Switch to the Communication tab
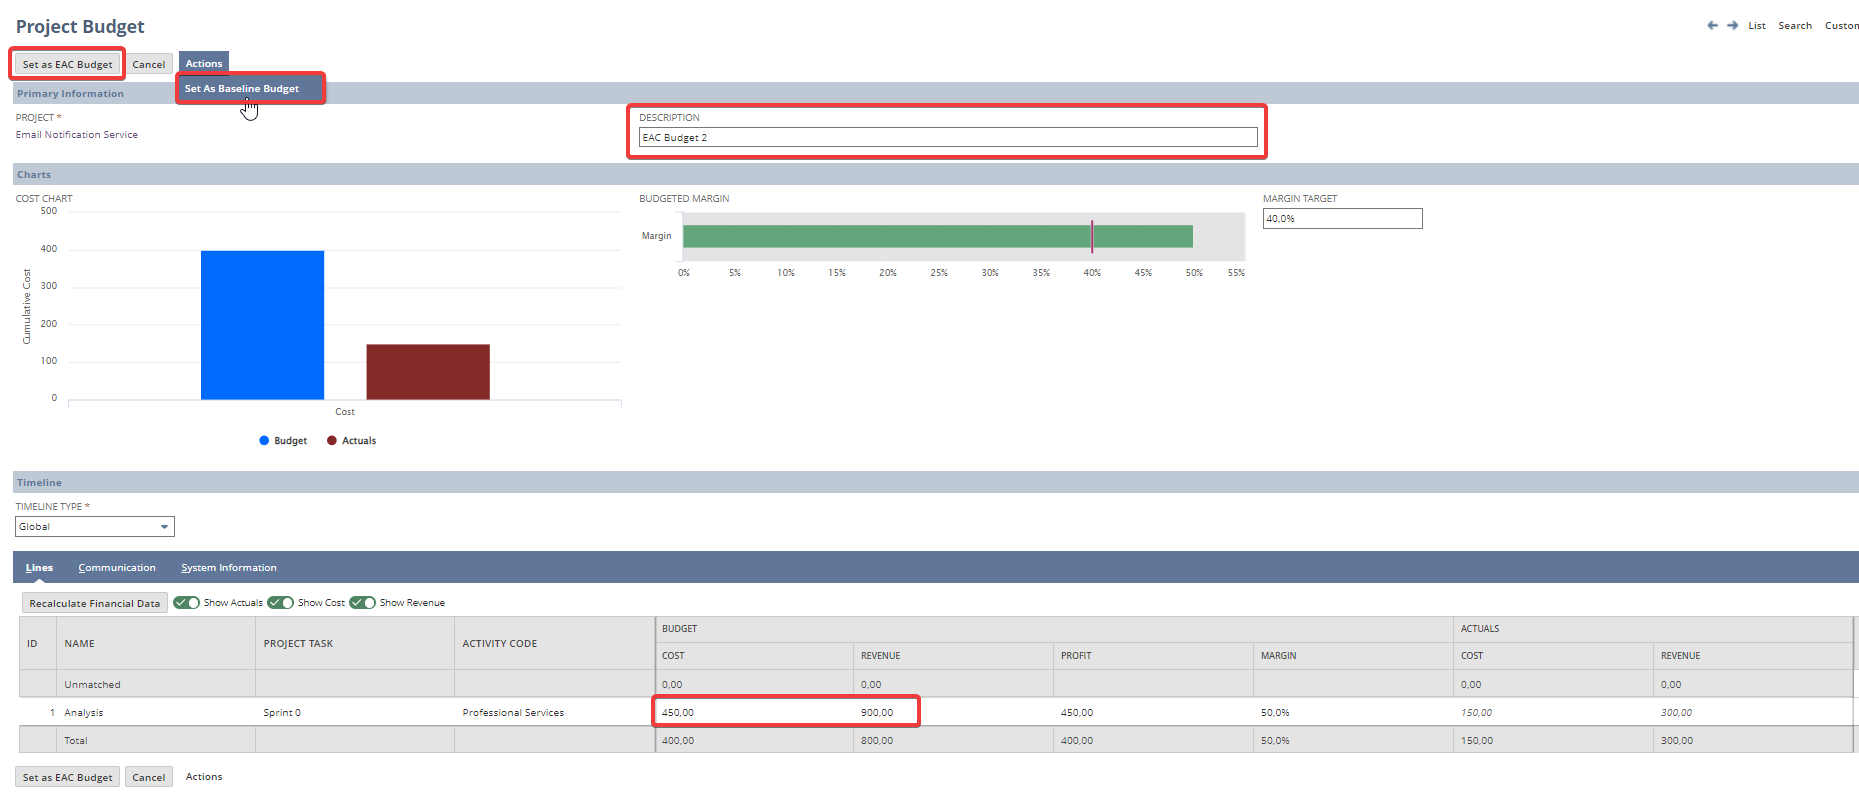Screen dimensions: 1859x794 pyautogui.click(x=117, y=568)
